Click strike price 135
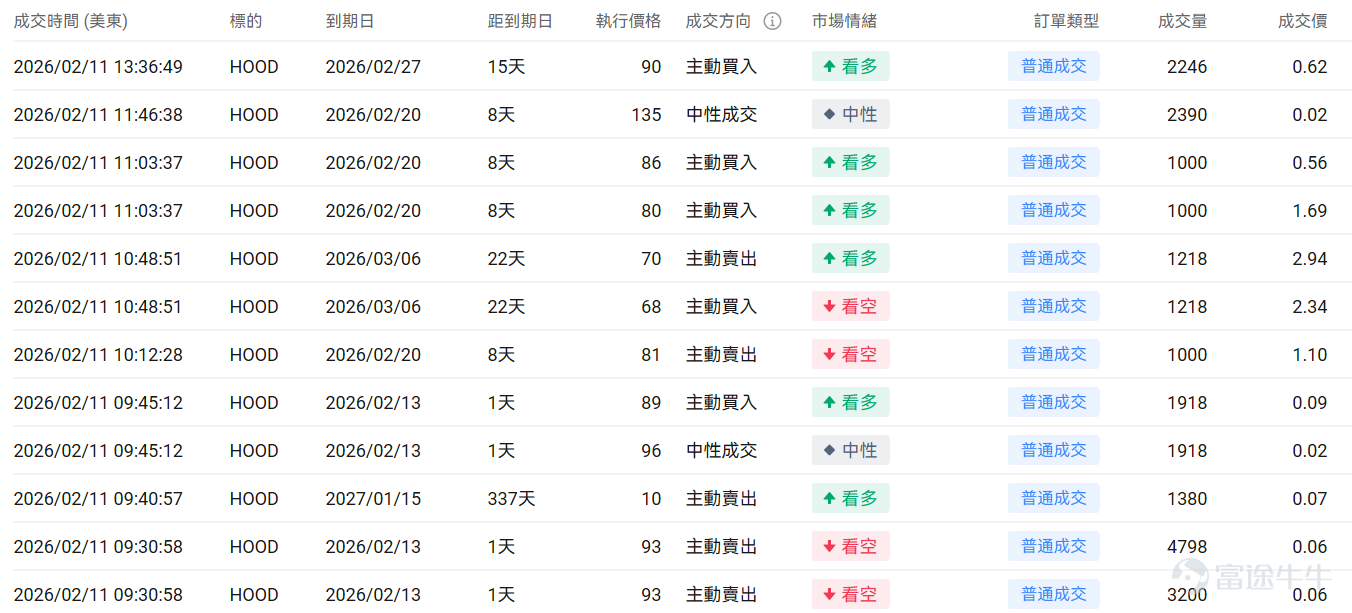 point(647,115)
